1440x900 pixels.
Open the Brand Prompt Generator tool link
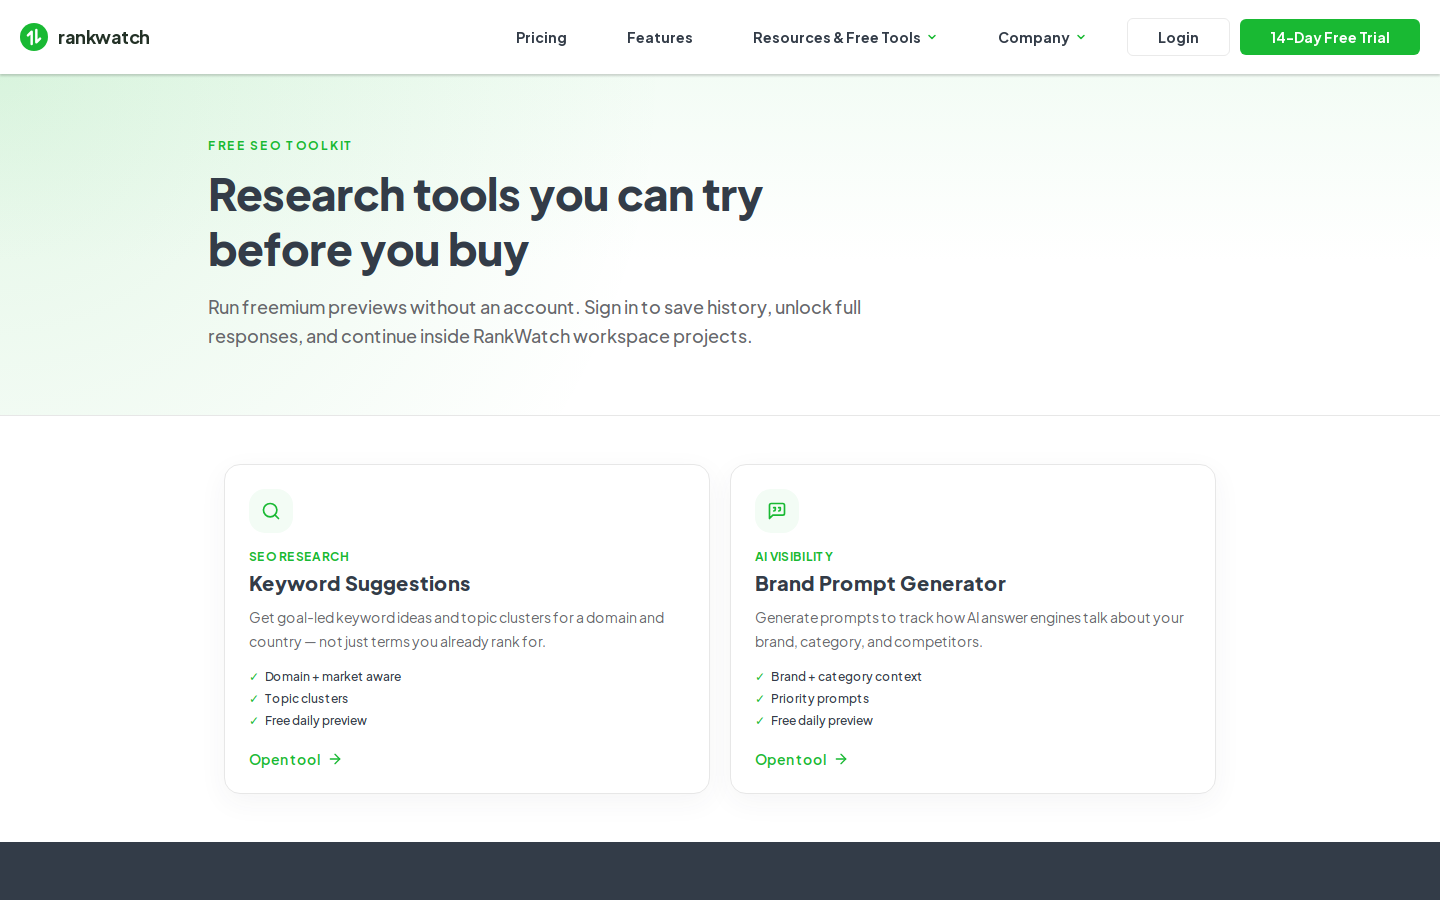point(802,759)
